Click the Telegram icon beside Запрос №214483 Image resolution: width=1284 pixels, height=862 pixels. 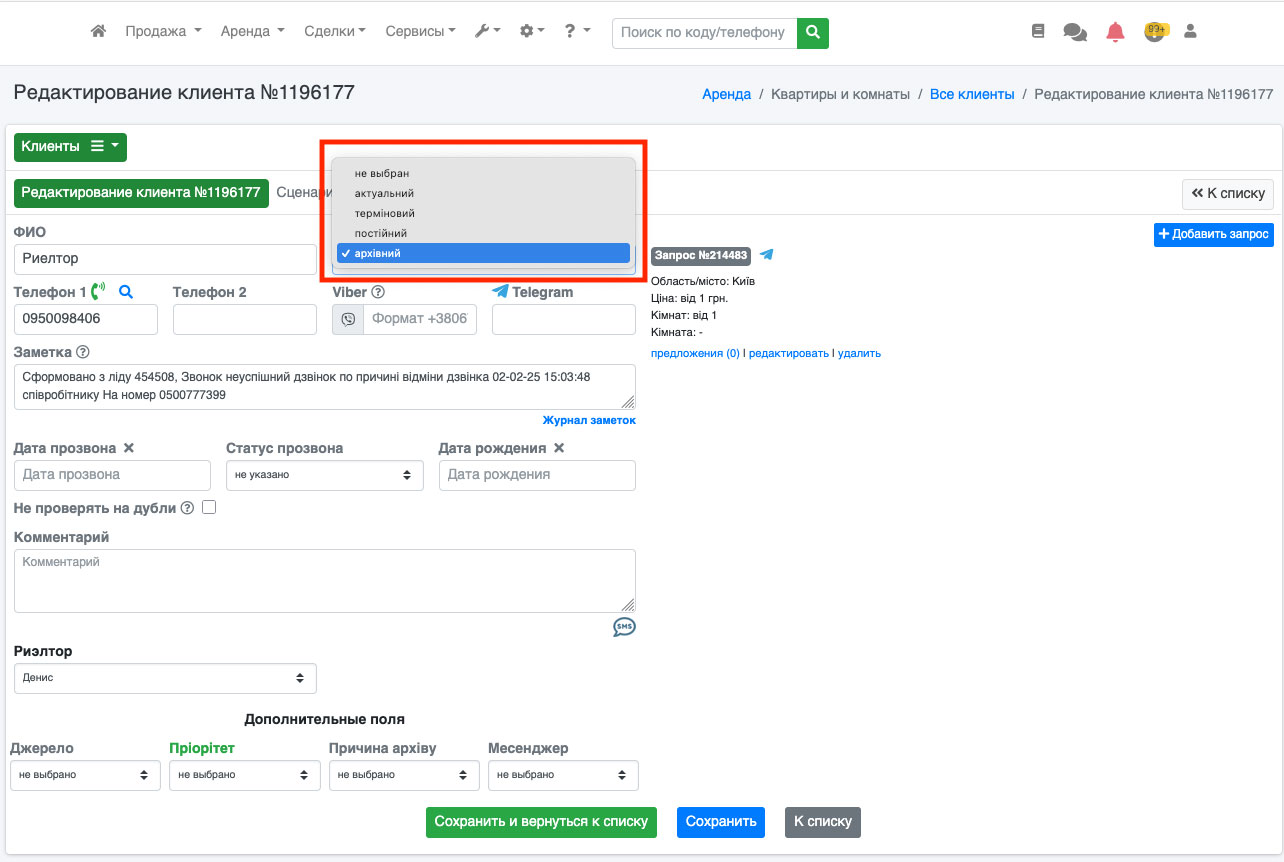767,255
